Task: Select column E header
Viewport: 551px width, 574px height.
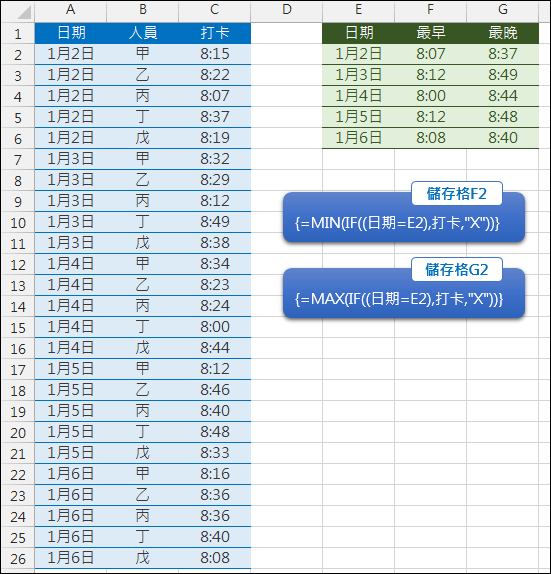Action: tap(358, 11)
